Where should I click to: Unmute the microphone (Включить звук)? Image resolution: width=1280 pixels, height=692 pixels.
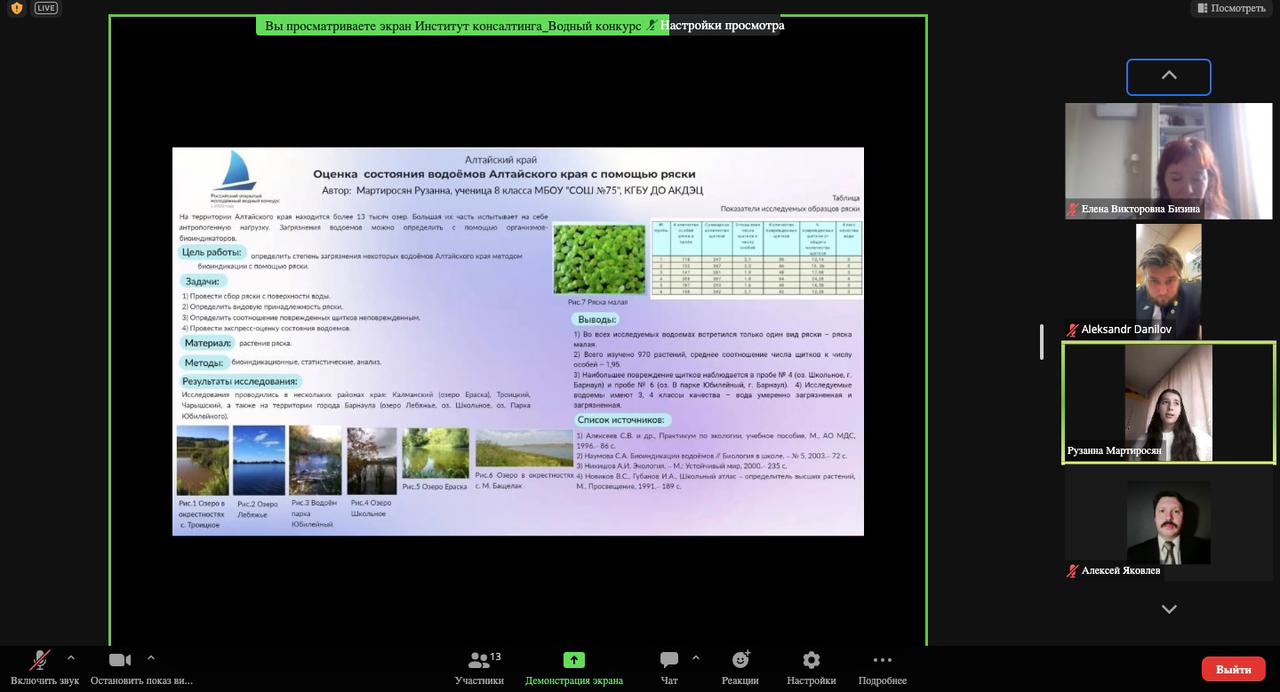pos(40,661)
